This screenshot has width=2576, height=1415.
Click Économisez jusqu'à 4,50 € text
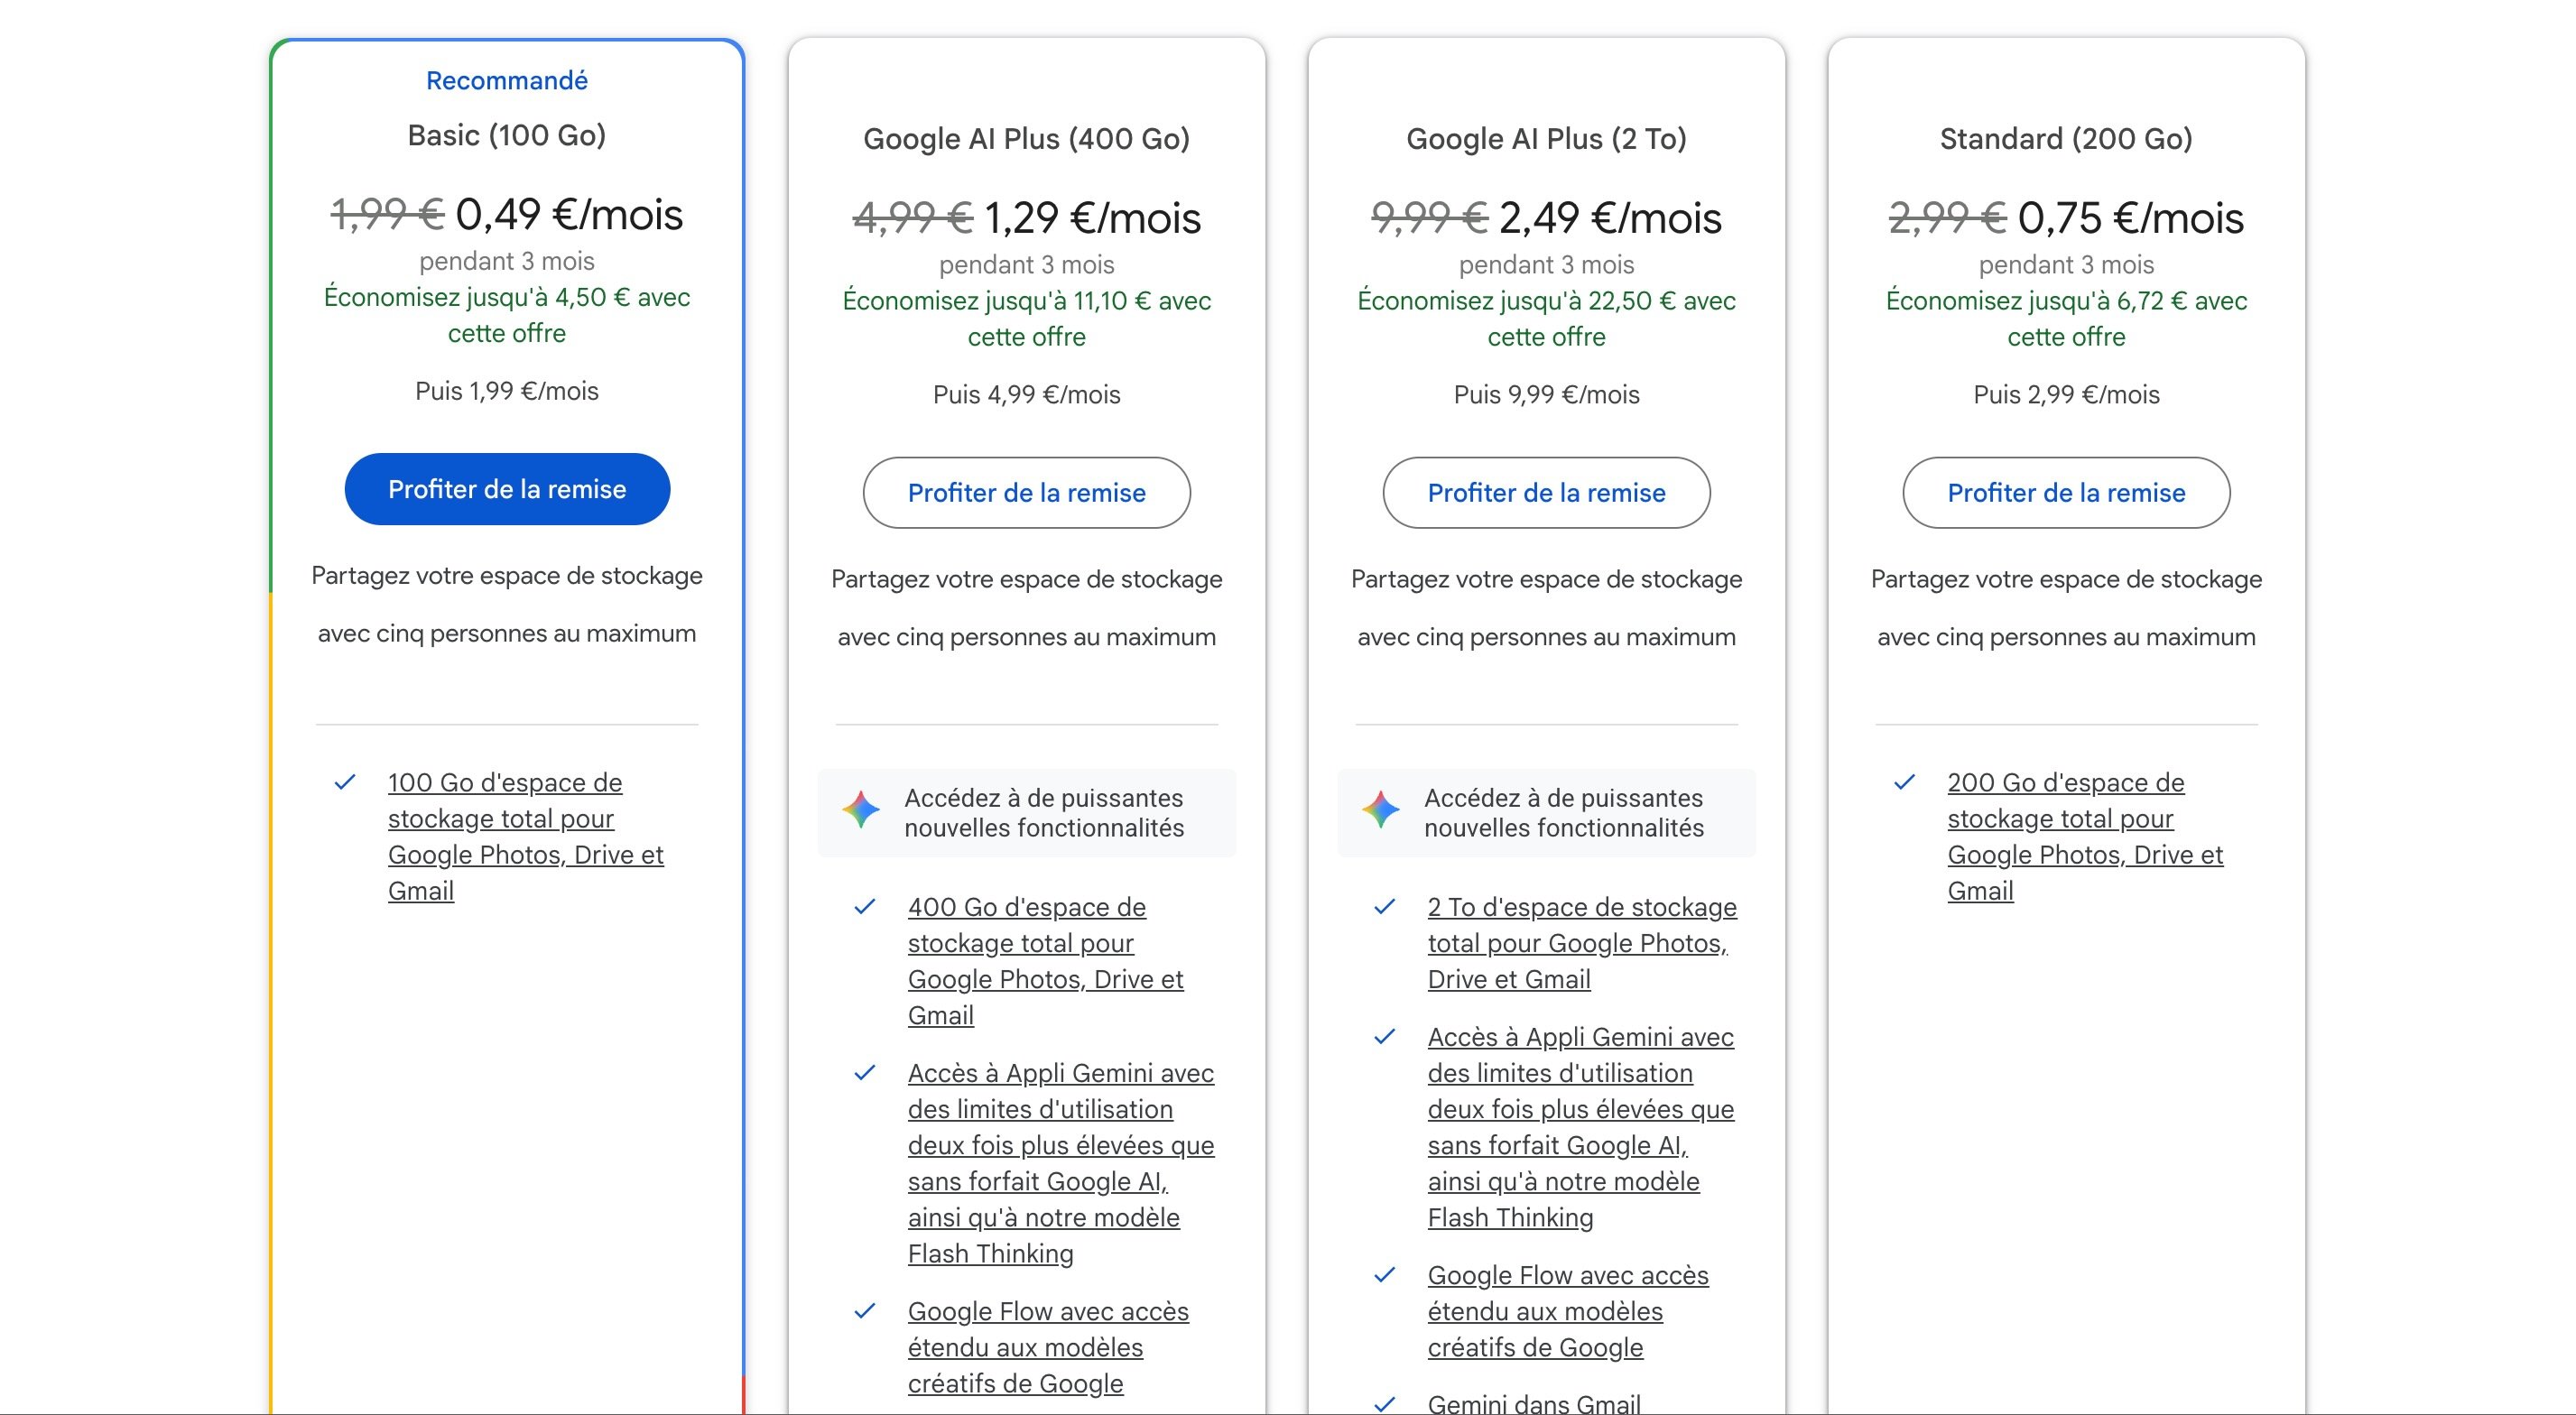click(x=507, y=315)
